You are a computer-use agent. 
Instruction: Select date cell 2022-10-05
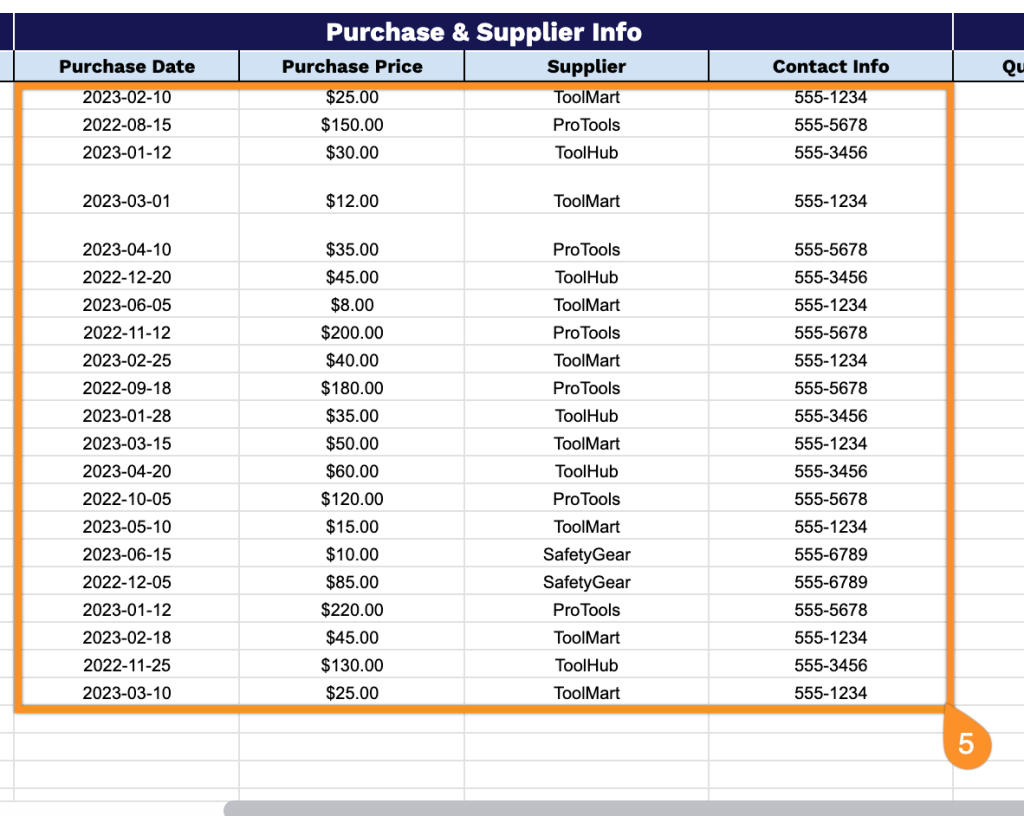(x=127, y=499)
